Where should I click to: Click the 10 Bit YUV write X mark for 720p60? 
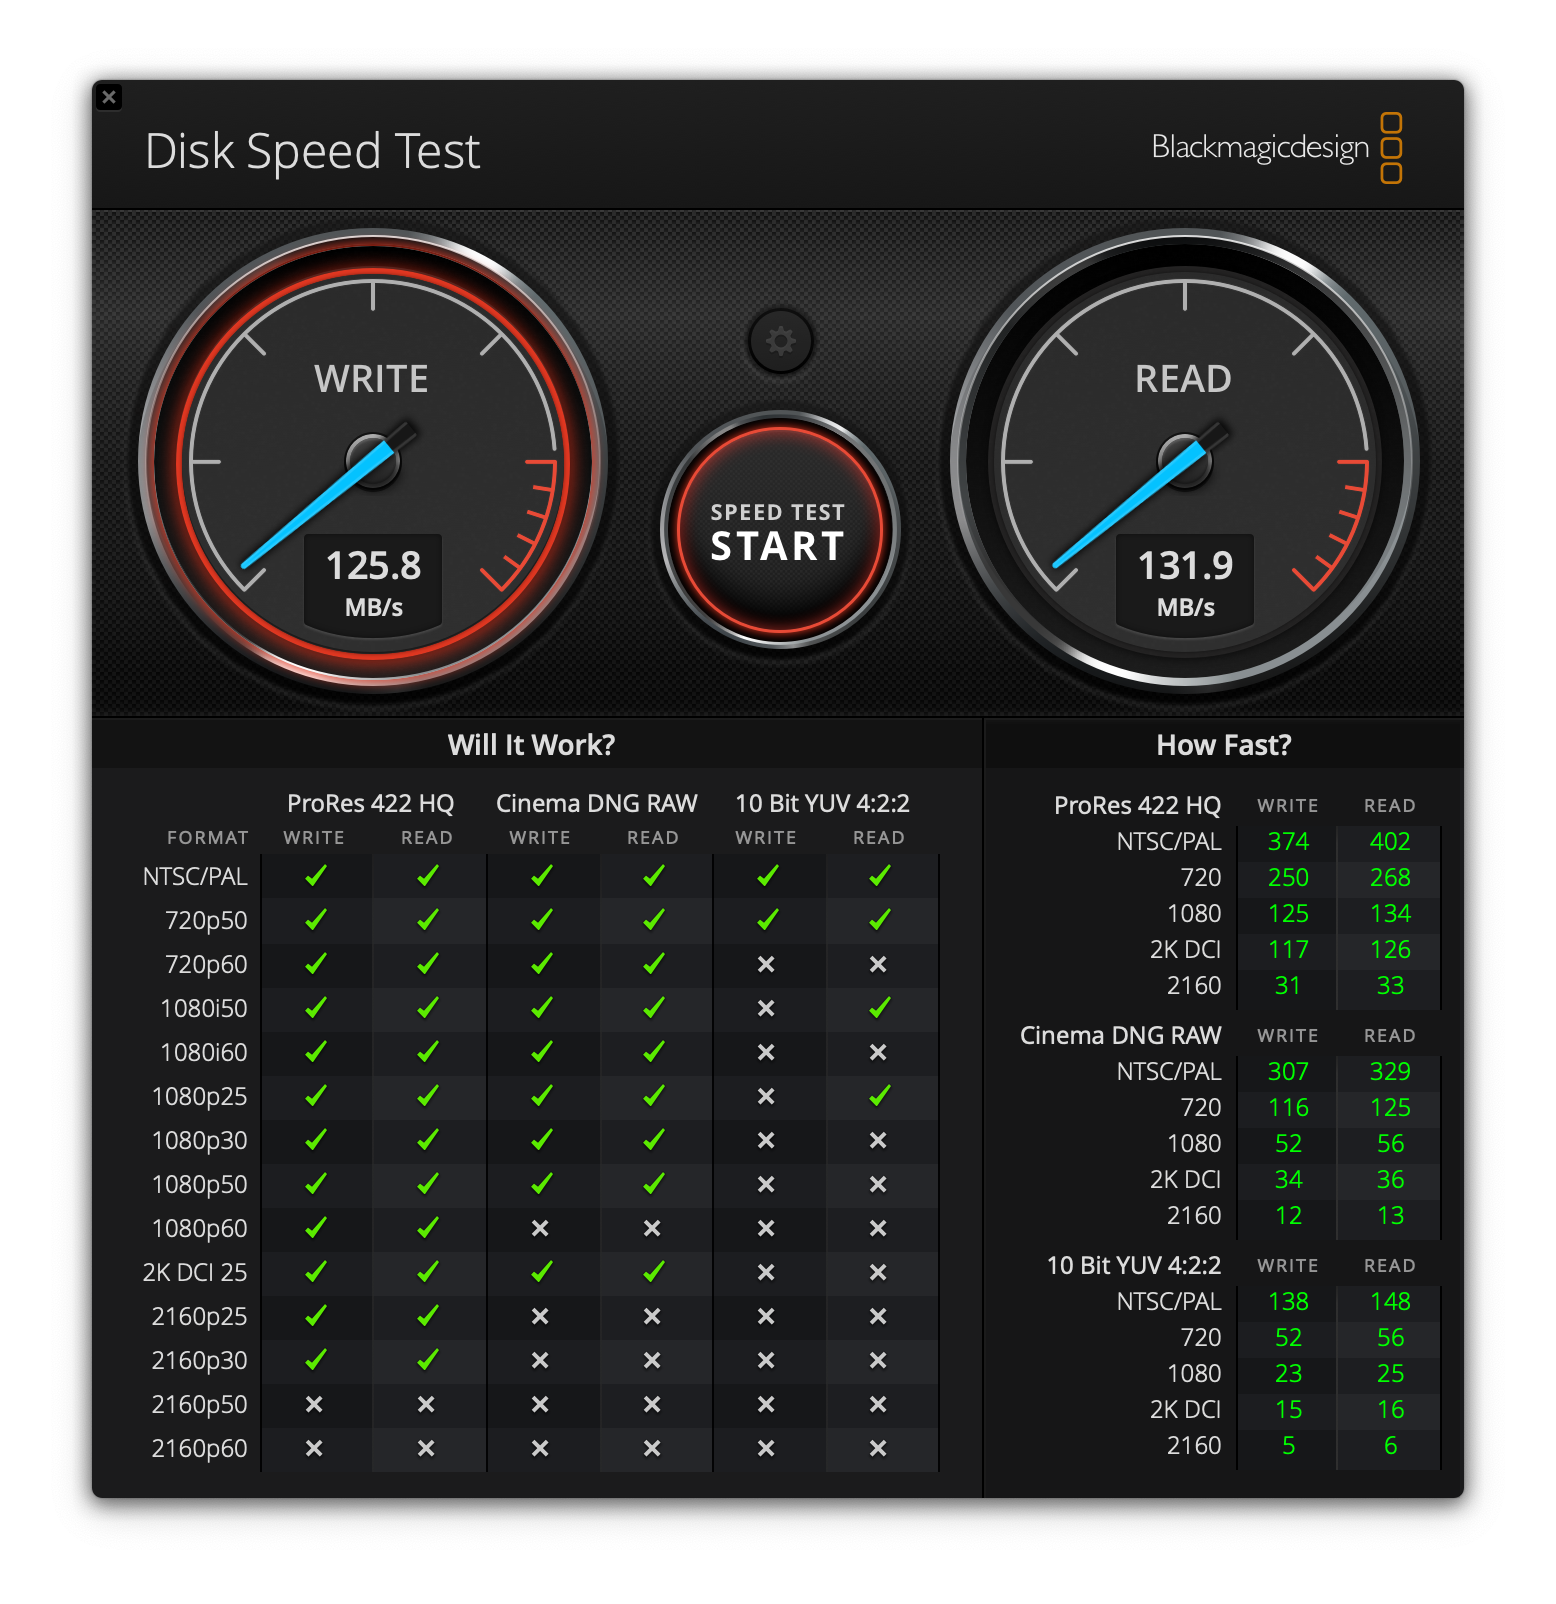click(x=766, y=964)
